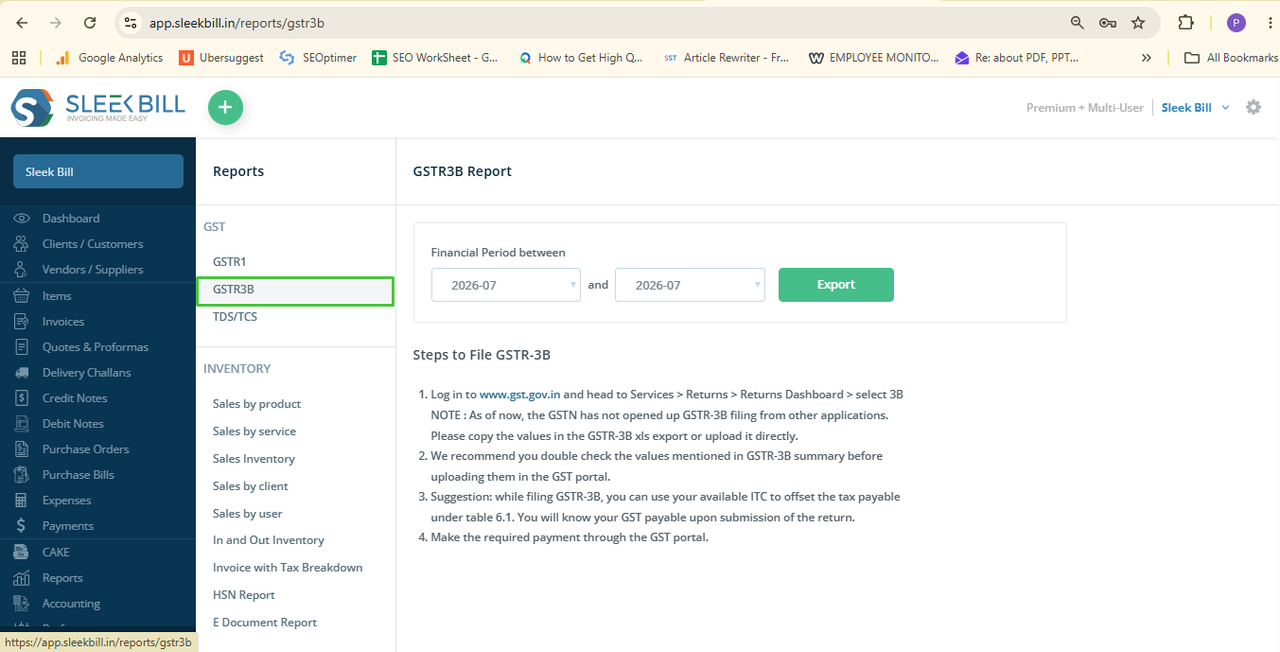This screenshot has height=652, width=1280.
Task: Open the HSN Report entry
Action: point(244,595)
